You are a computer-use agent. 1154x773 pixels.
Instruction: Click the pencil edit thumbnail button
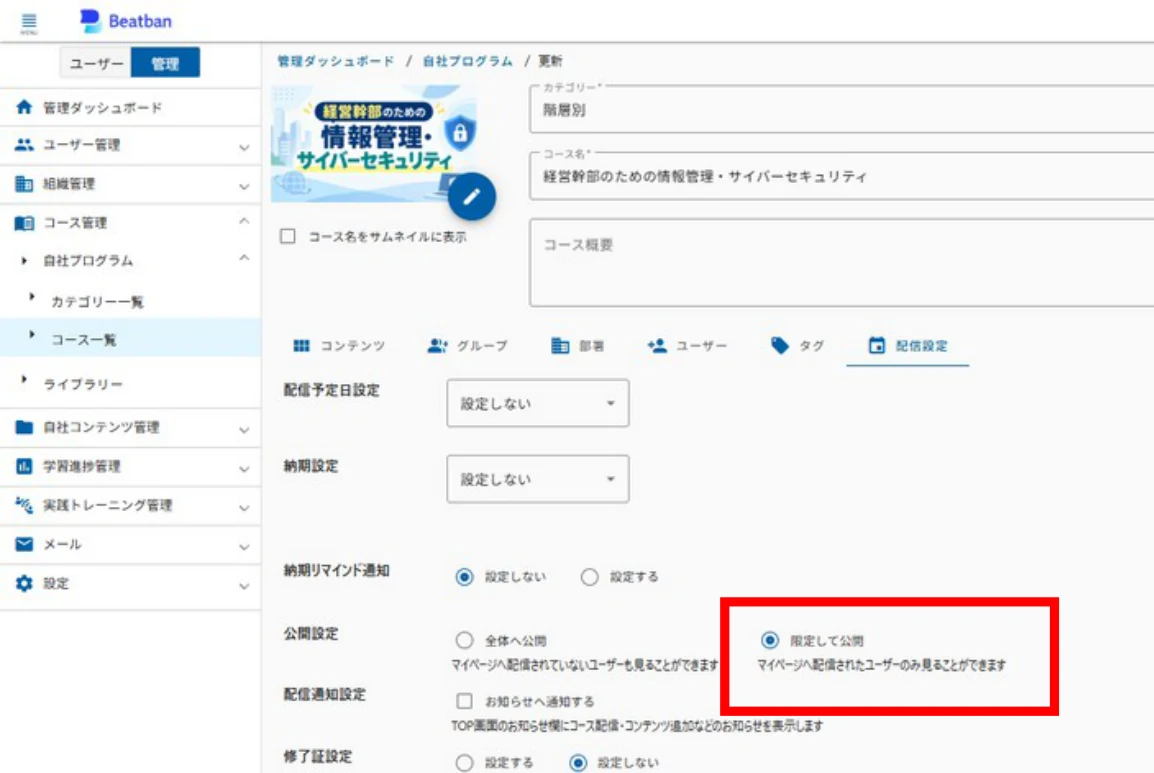pos(472,197)
